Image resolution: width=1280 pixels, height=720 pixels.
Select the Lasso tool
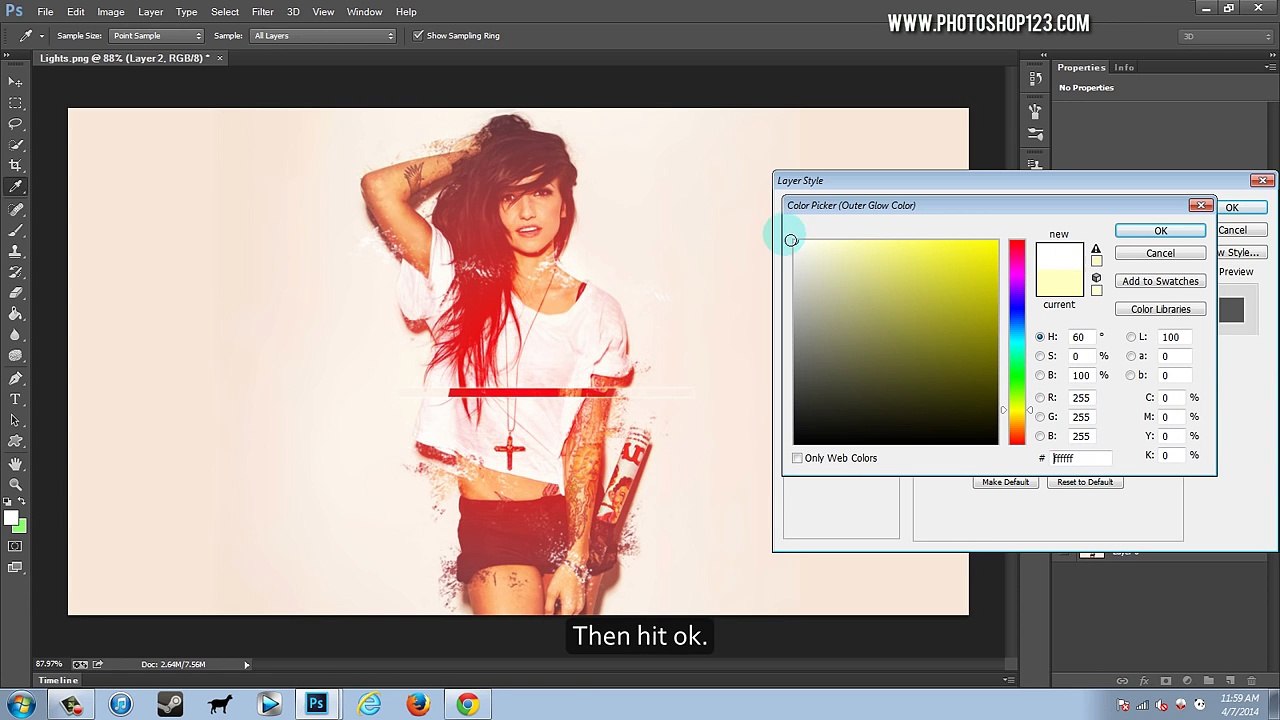pos(15,124)
